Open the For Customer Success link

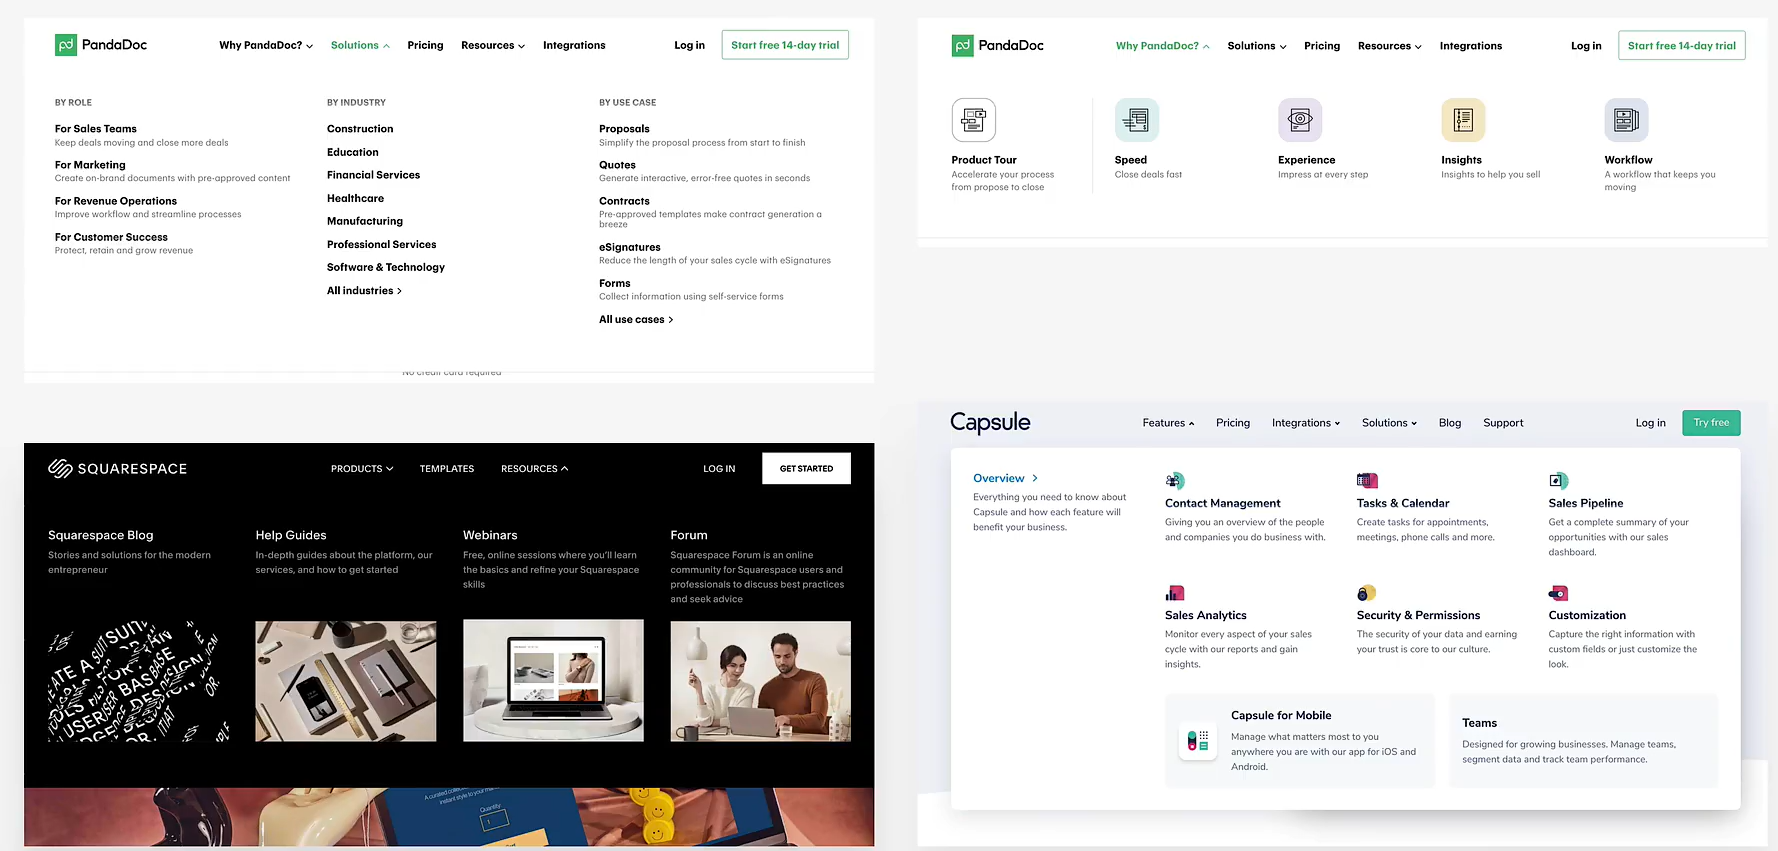click(111, 237)
